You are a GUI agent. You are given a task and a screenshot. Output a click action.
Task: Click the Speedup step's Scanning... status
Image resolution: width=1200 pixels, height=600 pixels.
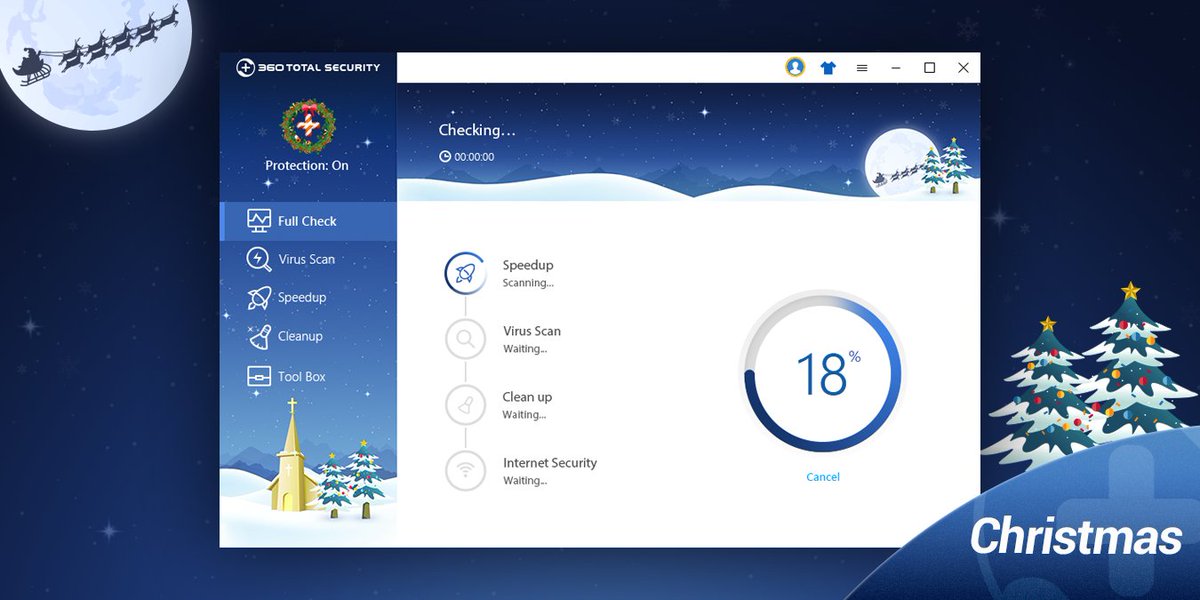tap(528, 283)
